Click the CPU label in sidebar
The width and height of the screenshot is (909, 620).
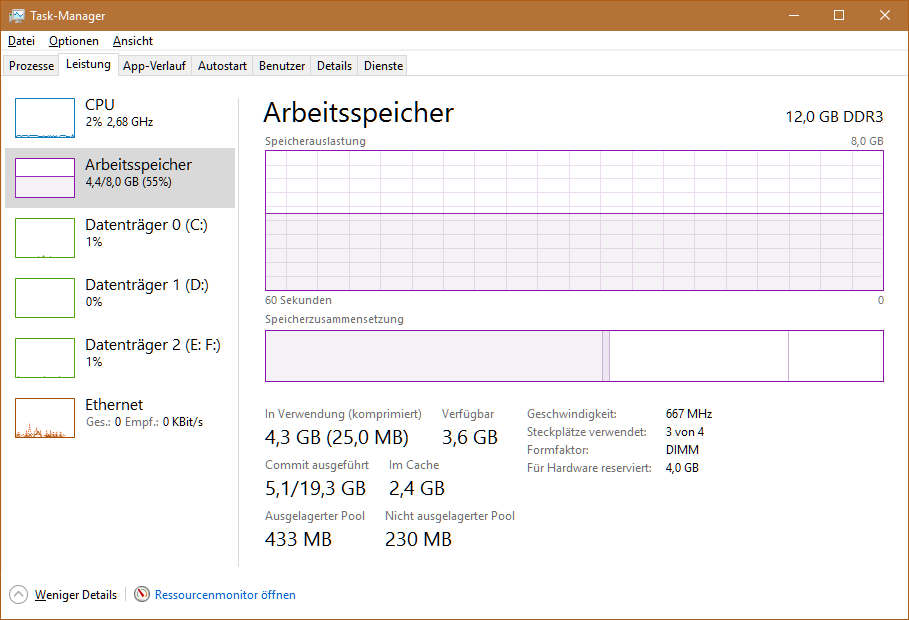pyautogui.click(x=100, y=104)
